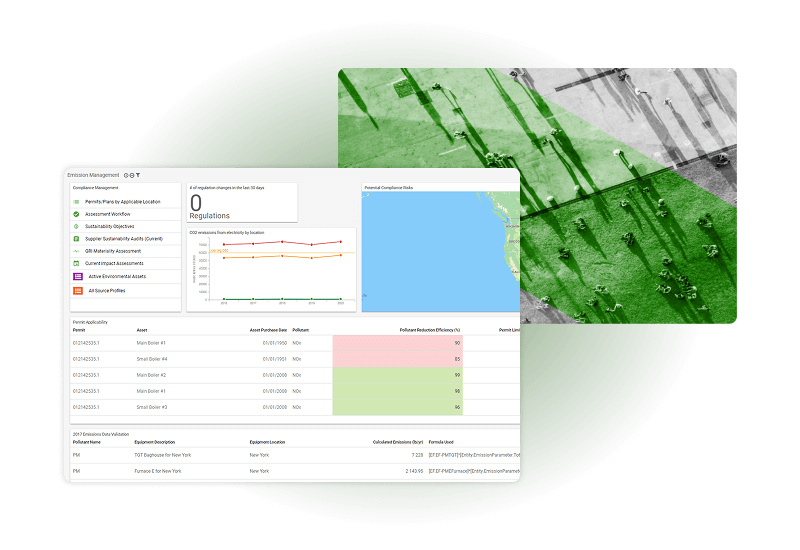The height and width of the screenshot is (550, 800).
Task: Click the Potential Compliance Risks map
Action: [440, 250]
